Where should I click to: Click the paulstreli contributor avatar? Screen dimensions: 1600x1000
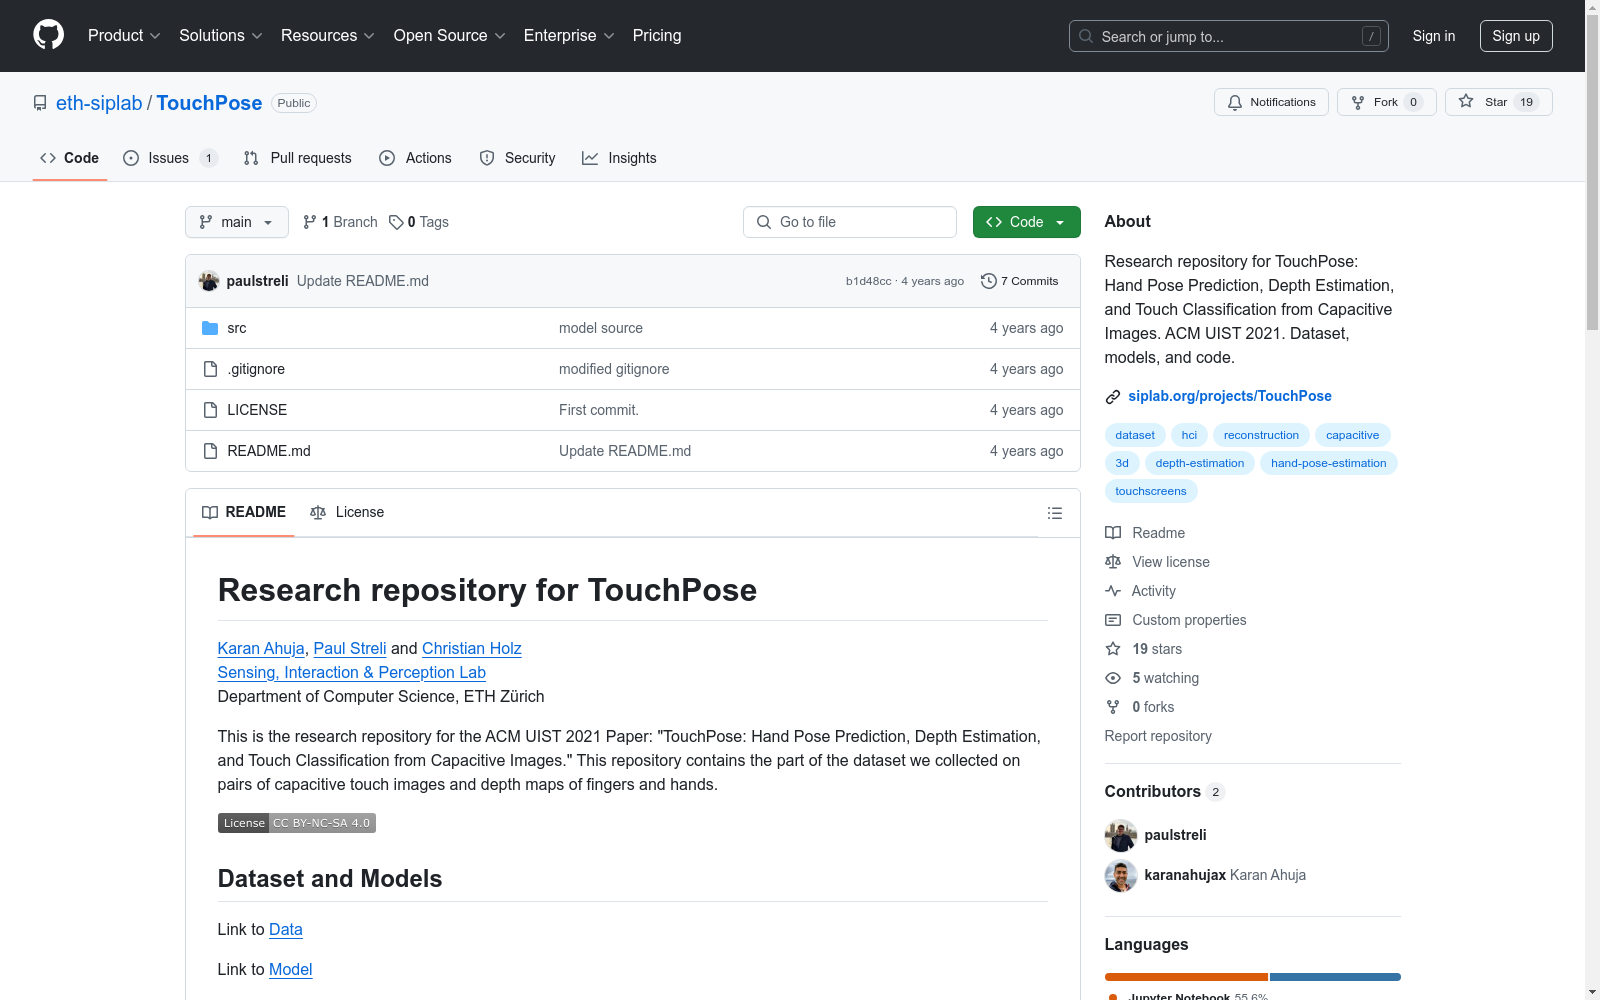click(1121, 836)
